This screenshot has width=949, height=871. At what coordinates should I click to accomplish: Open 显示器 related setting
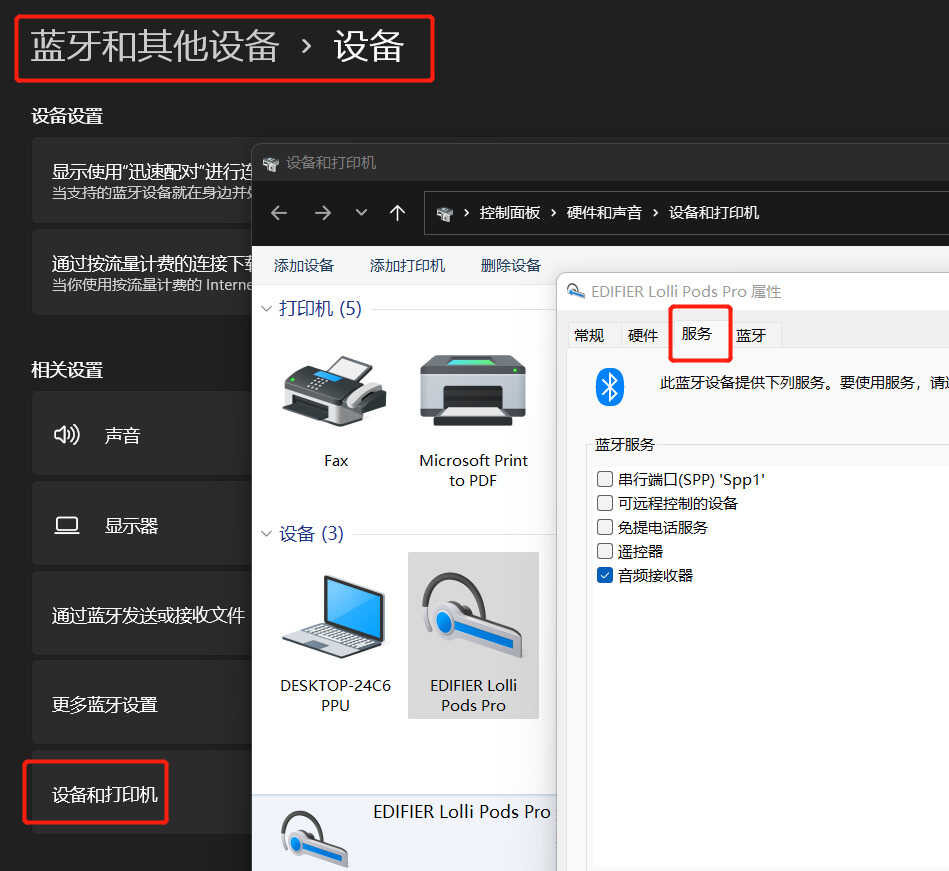point(142,524)
